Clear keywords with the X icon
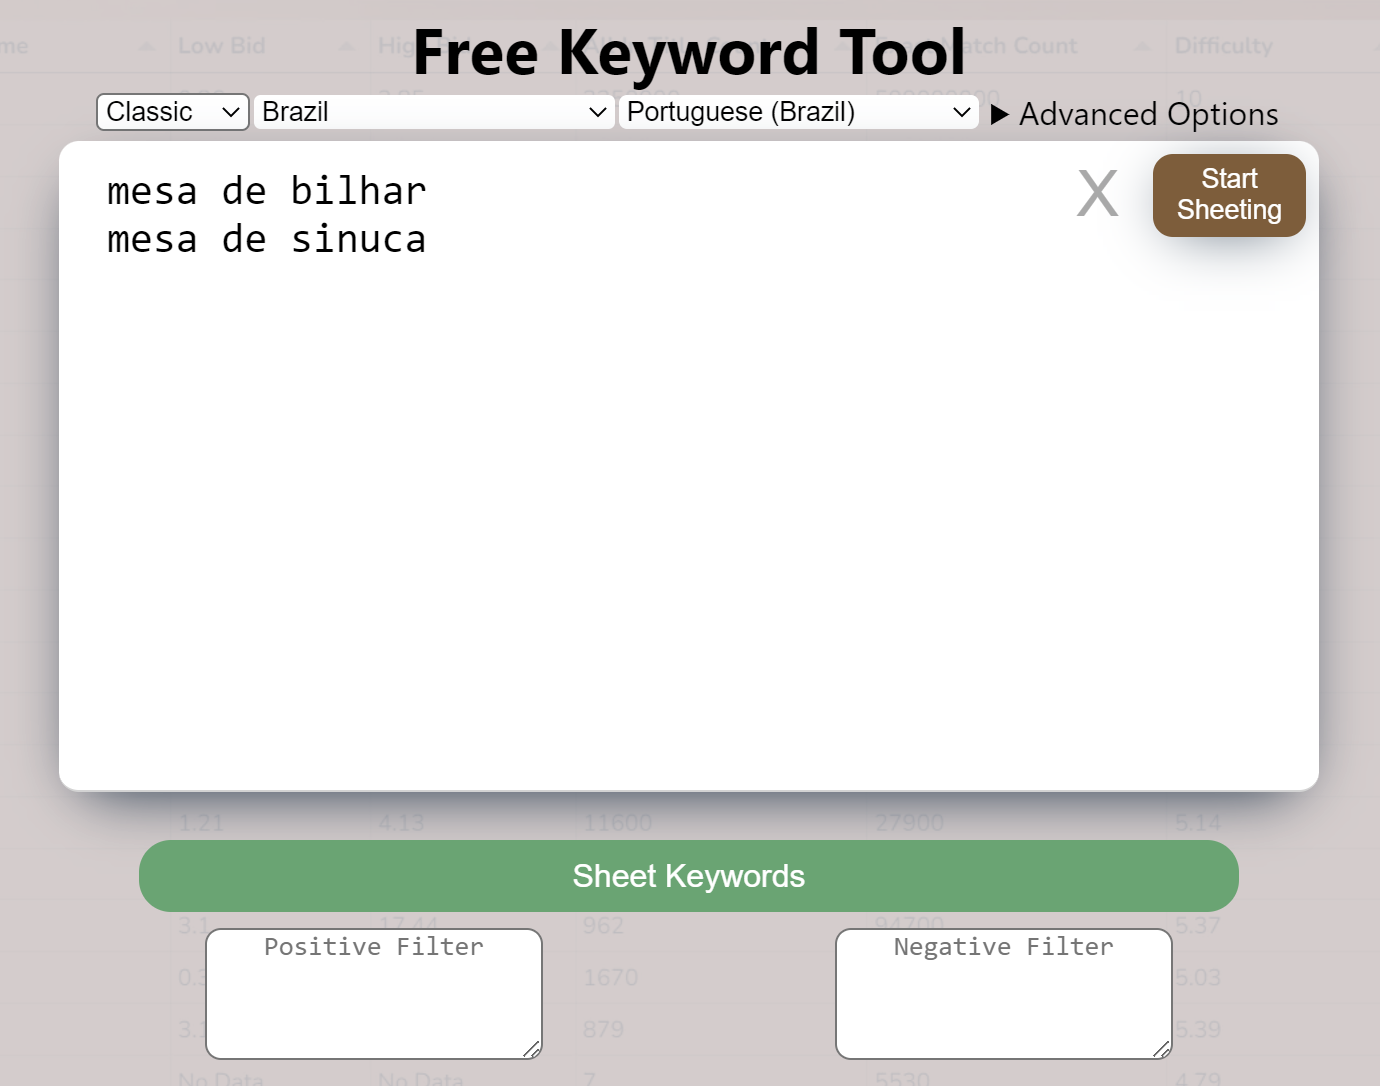This screenshot has height=1086, width=1380. click(1096, 194)
